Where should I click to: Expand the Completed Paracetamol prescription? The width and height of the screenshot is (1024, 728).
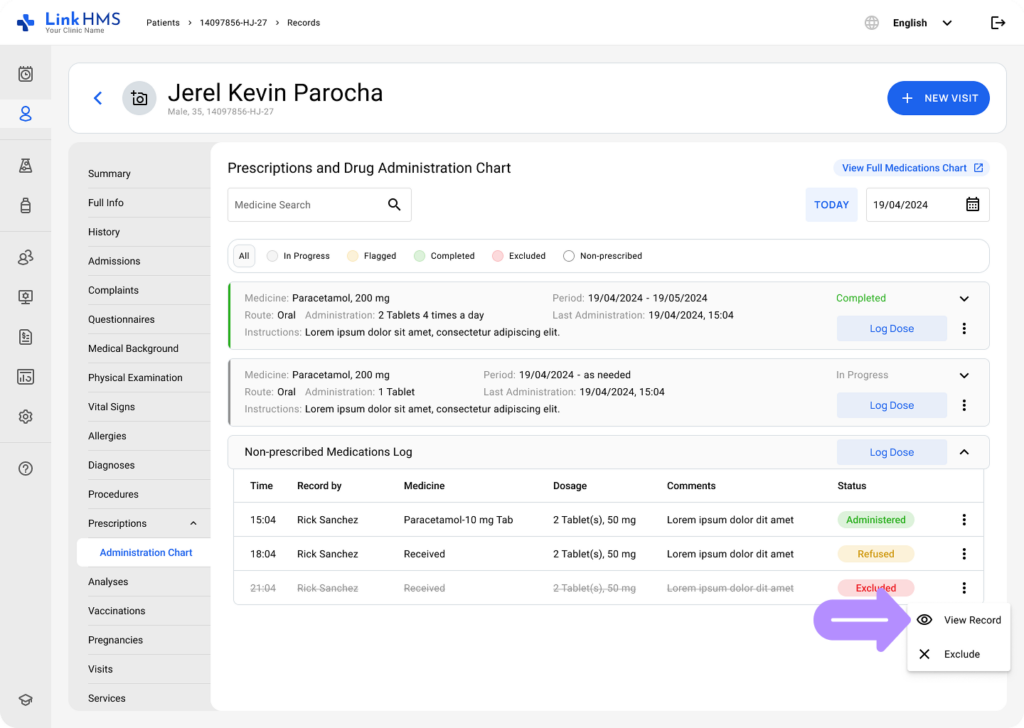coord(964,298)
